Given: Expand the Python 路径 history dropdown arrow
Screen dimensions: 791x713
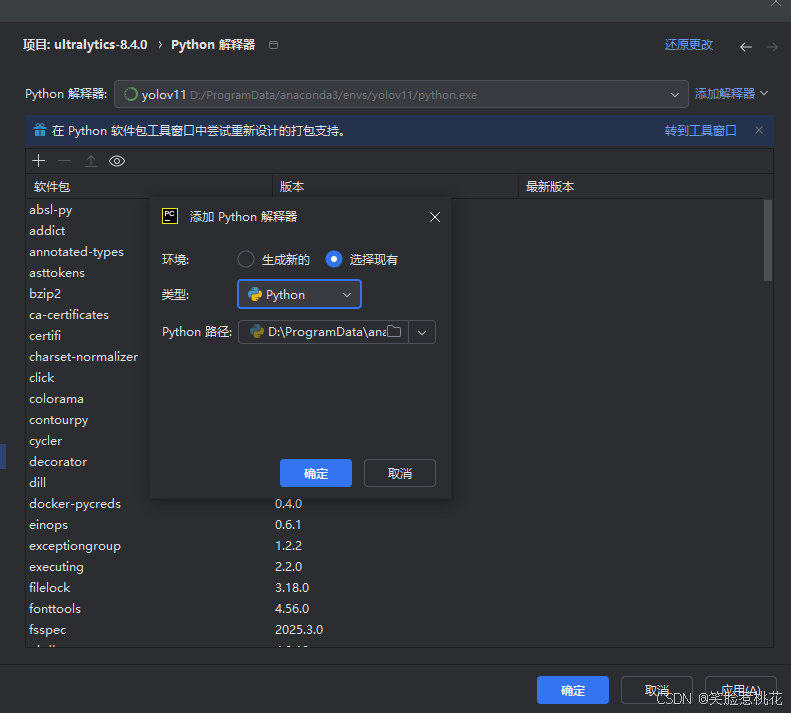Looking at the screenshot, I should [x=422, y=332].
